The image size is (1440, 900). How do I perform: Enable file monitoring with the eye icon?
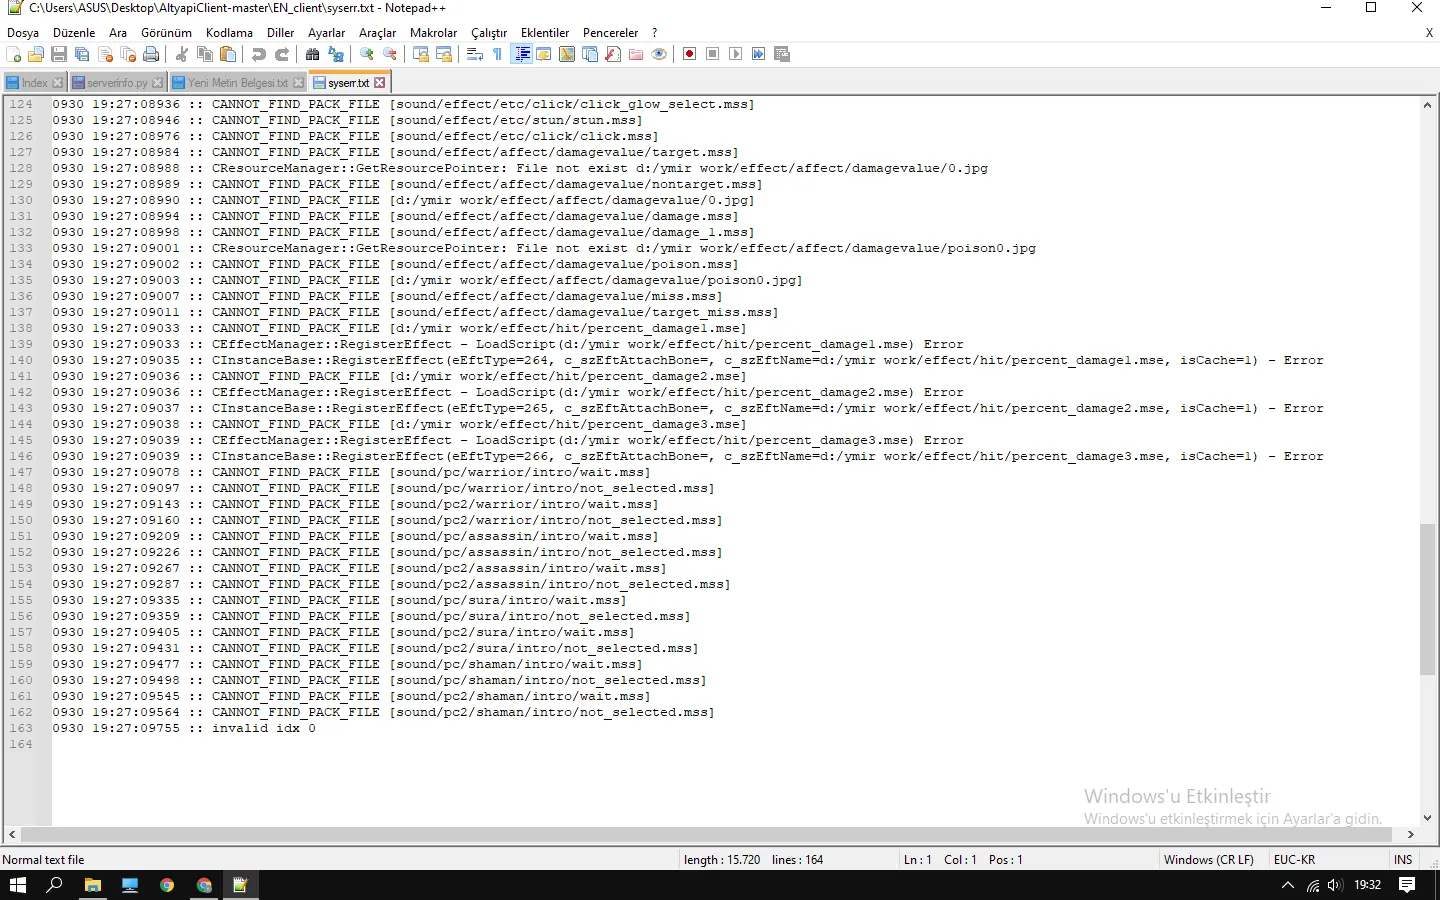click(658, 54)
